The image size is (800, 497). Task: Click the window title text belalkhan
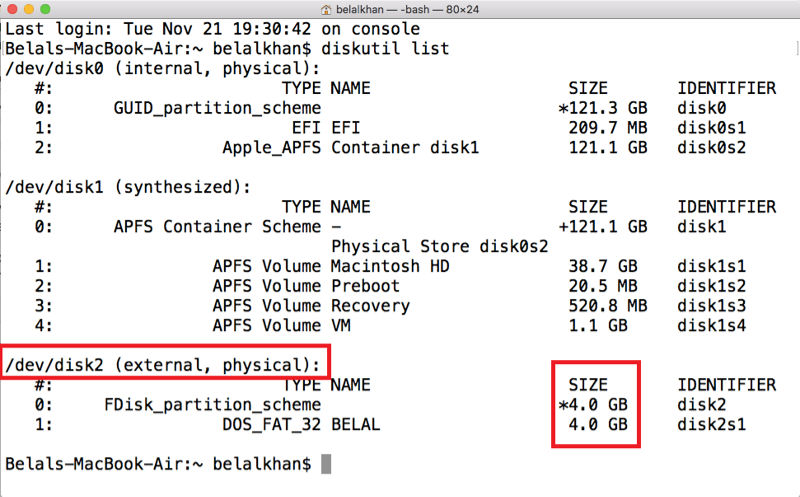click(360, 10)
